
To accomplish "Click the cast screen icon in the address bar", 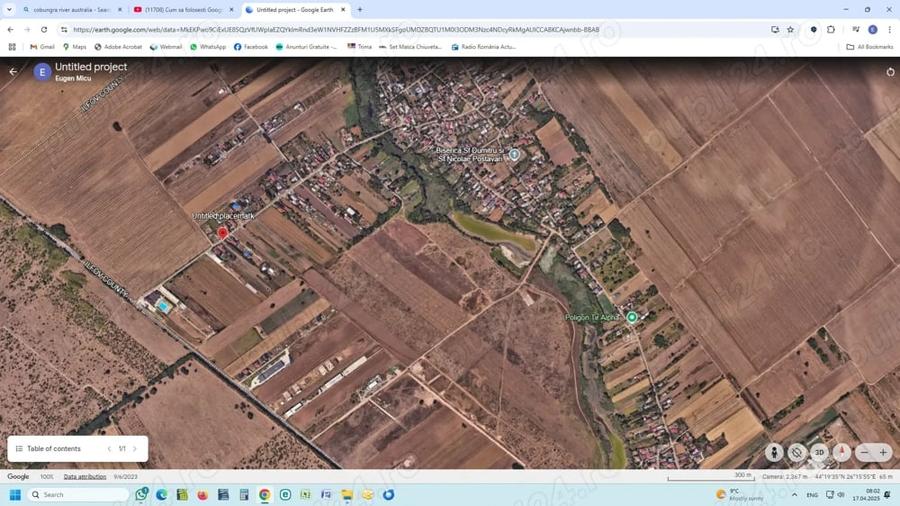I will tap(775, 29).
